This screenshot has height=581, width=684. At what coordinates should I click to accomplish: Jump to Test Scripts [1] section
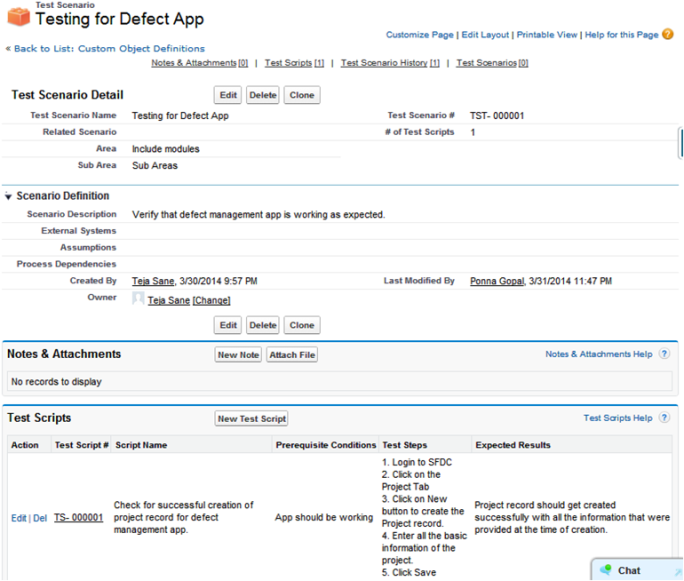click(294, 63)
